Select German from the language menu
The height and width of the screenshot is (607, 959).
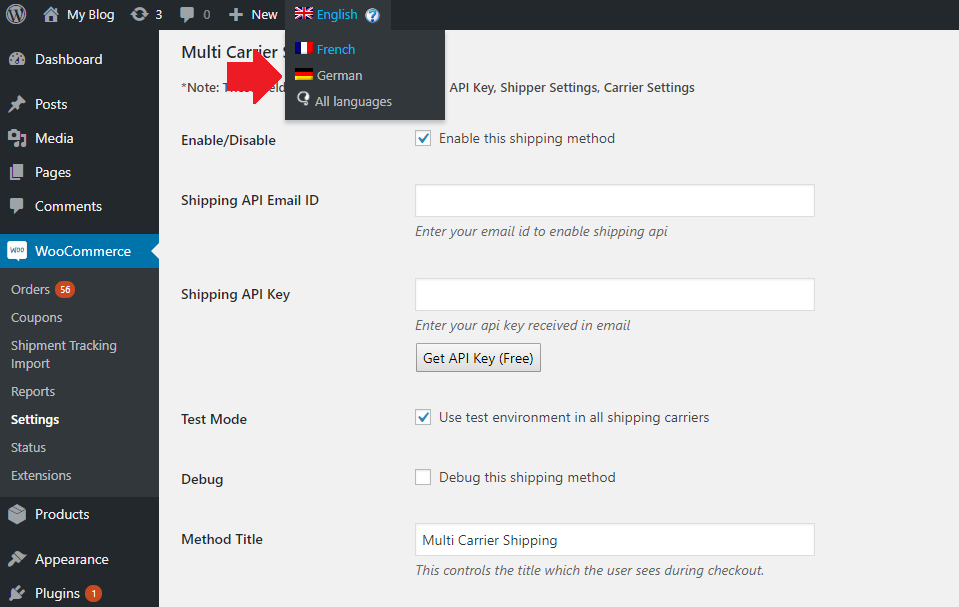click(x=338, y=74)
